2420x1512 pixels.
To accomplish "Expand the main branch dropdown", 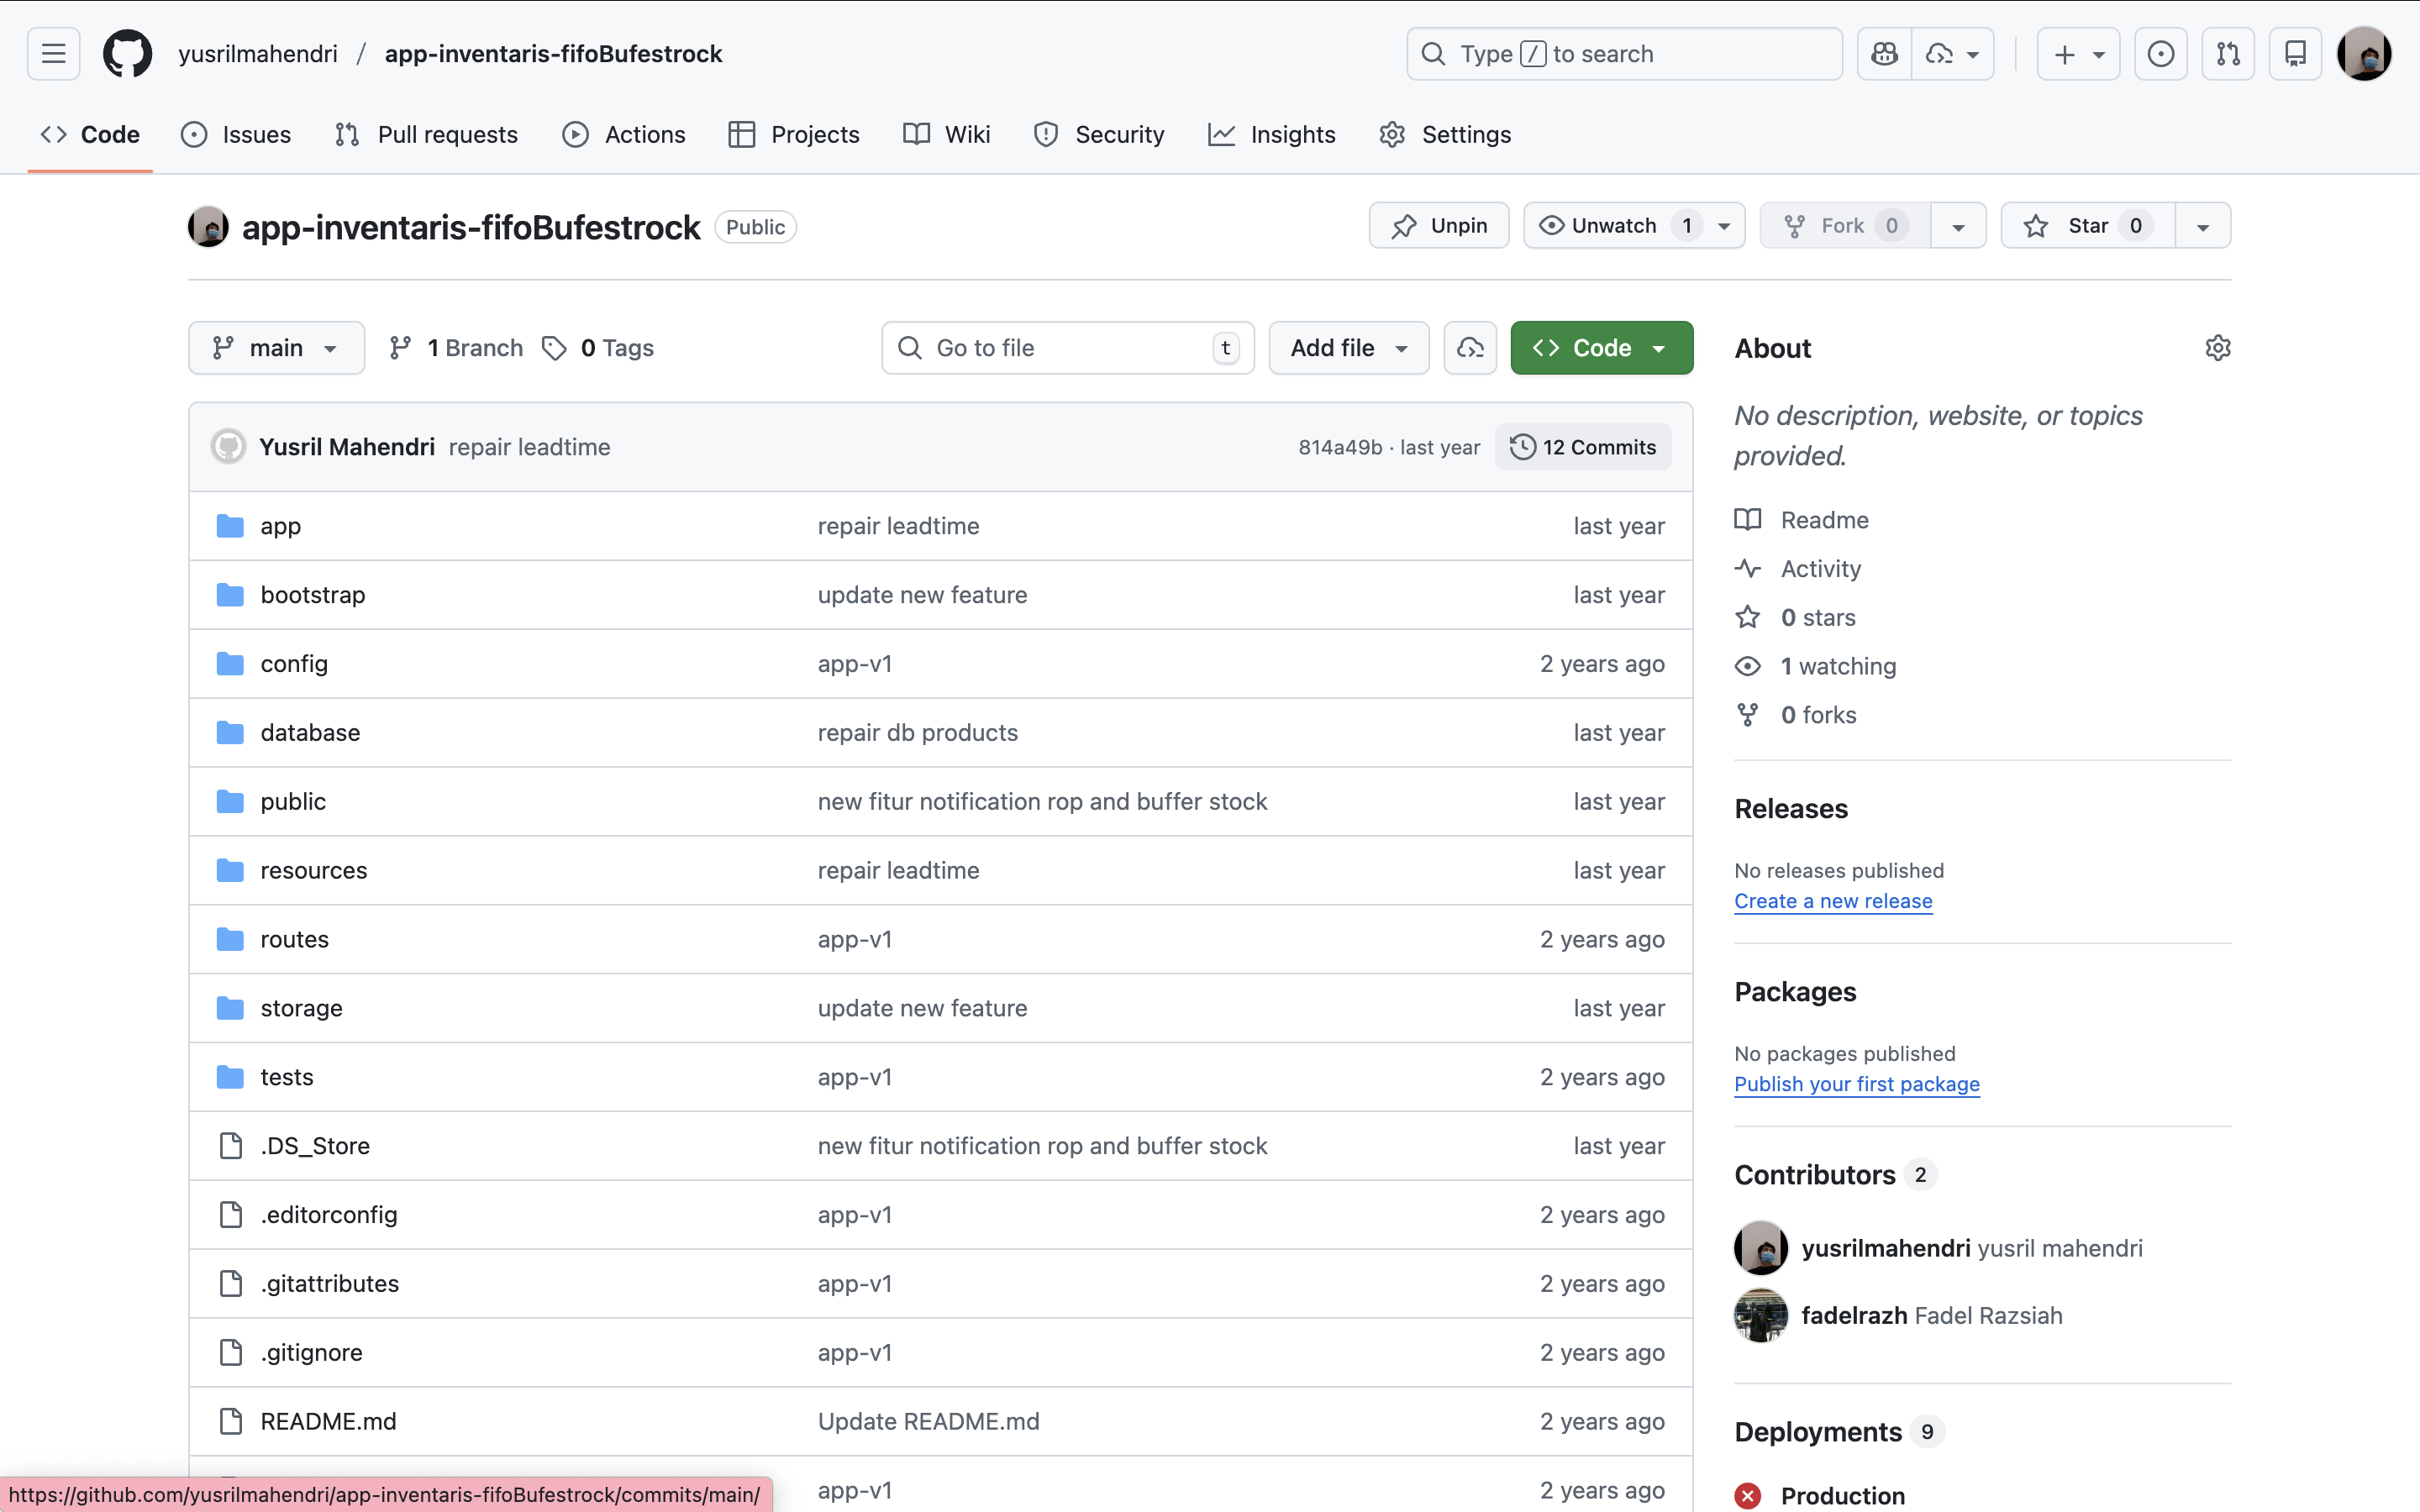I will [x=276, y=348].
